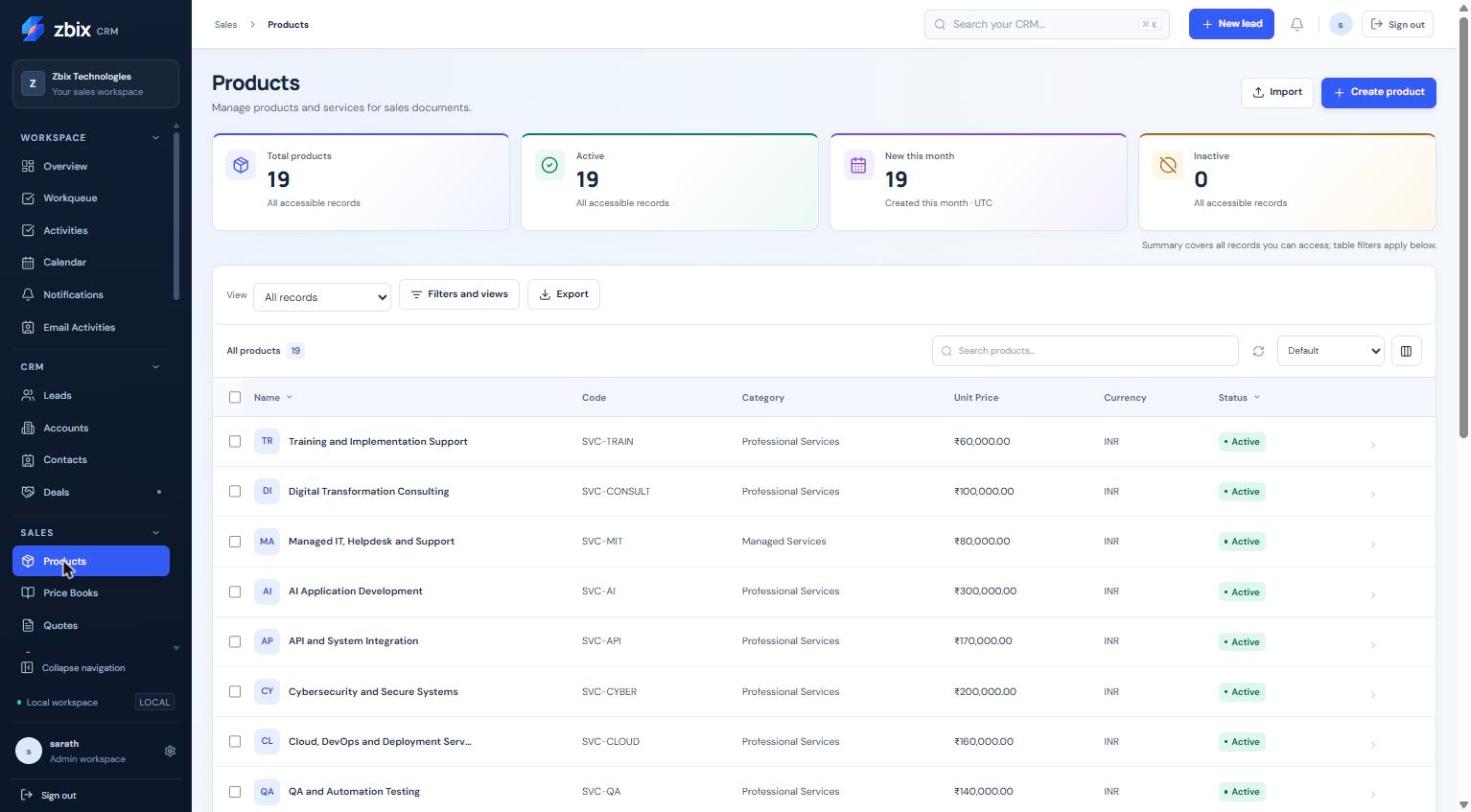Click the CY avatar for Cybersecurity and Secure Systems
This screenshot has width=1471, height=812.
[267, 691]
